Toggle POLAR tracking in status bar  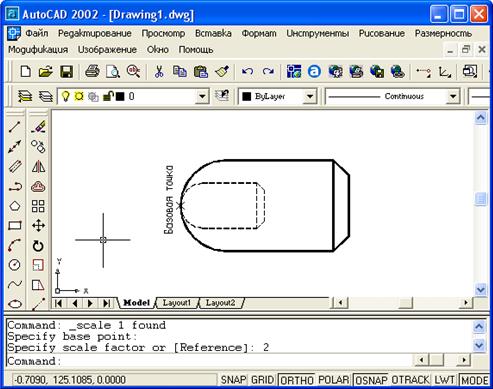(333, 380)
